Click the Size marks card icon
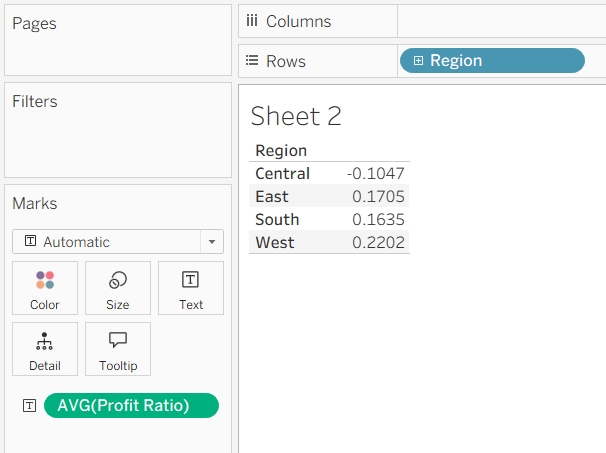Screen dimensions: 606x453 (118, 280)
